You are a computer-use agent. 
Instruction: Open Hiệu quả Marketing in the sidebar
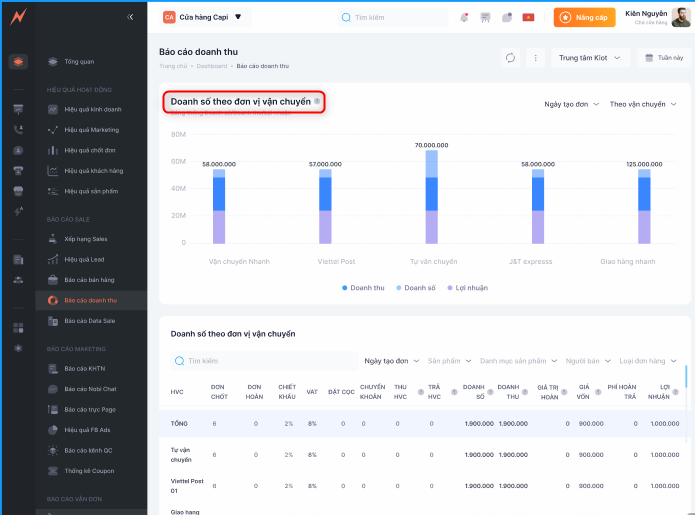91,130
